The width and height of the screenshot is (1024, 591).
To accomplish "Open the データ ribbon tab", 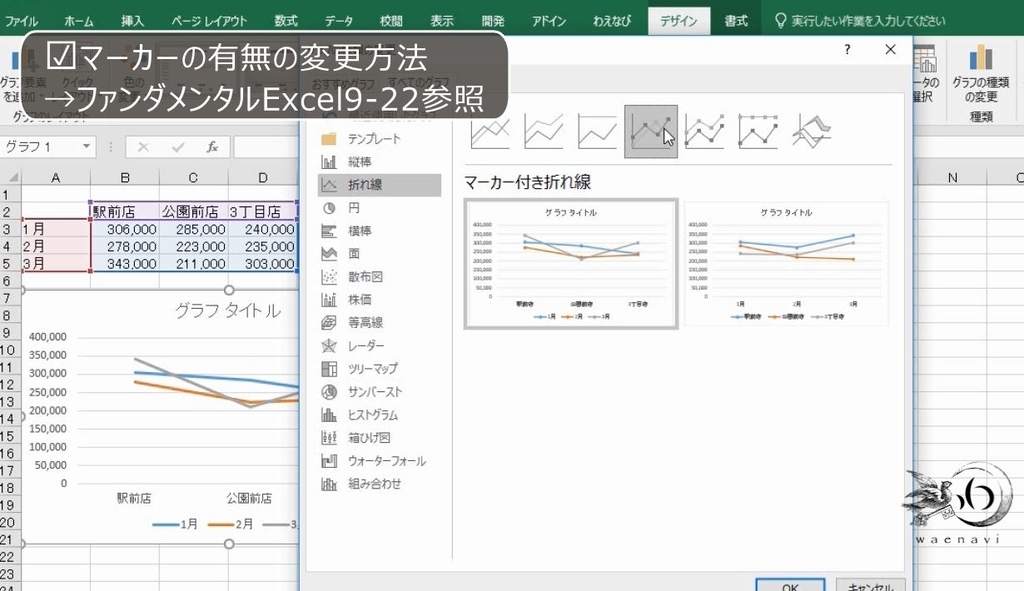I will click(x=339, y=21).
